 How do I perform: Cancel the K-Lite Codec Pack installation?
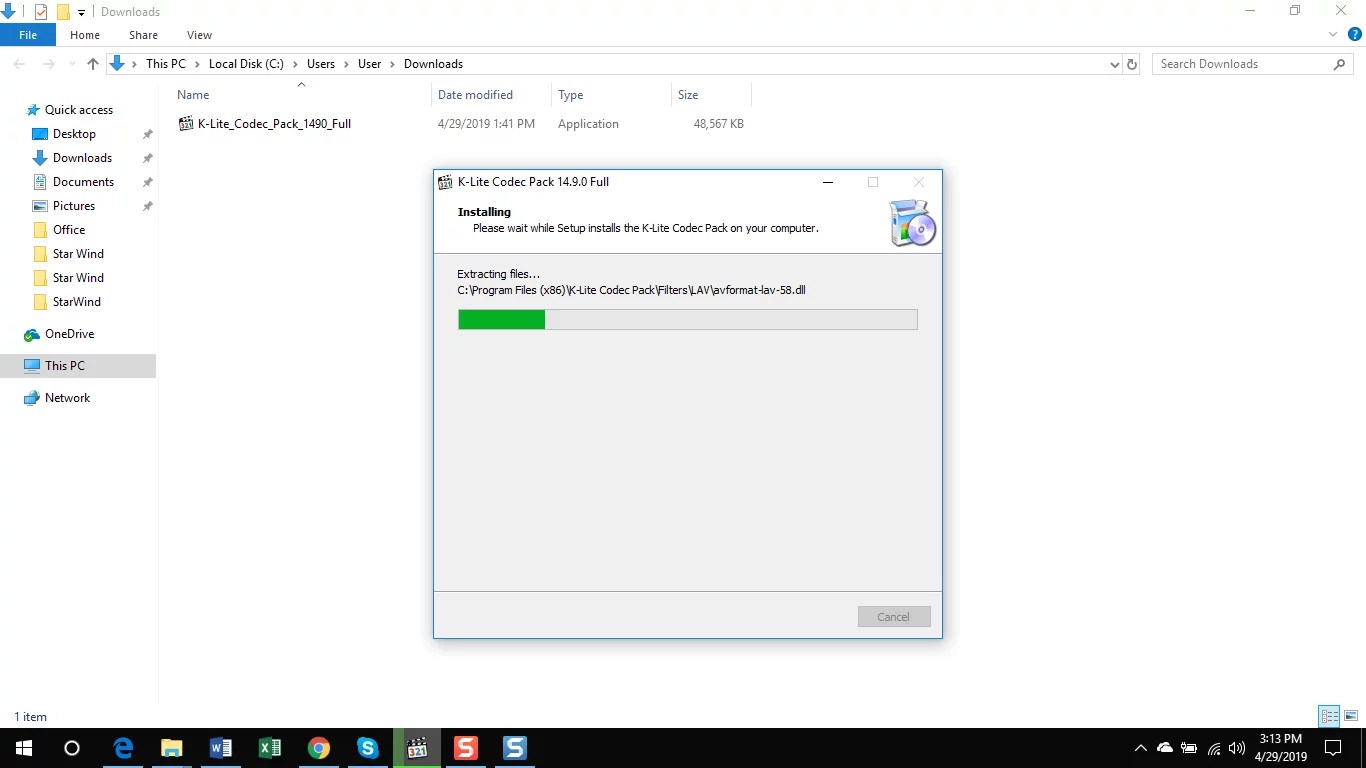point(893,616)
